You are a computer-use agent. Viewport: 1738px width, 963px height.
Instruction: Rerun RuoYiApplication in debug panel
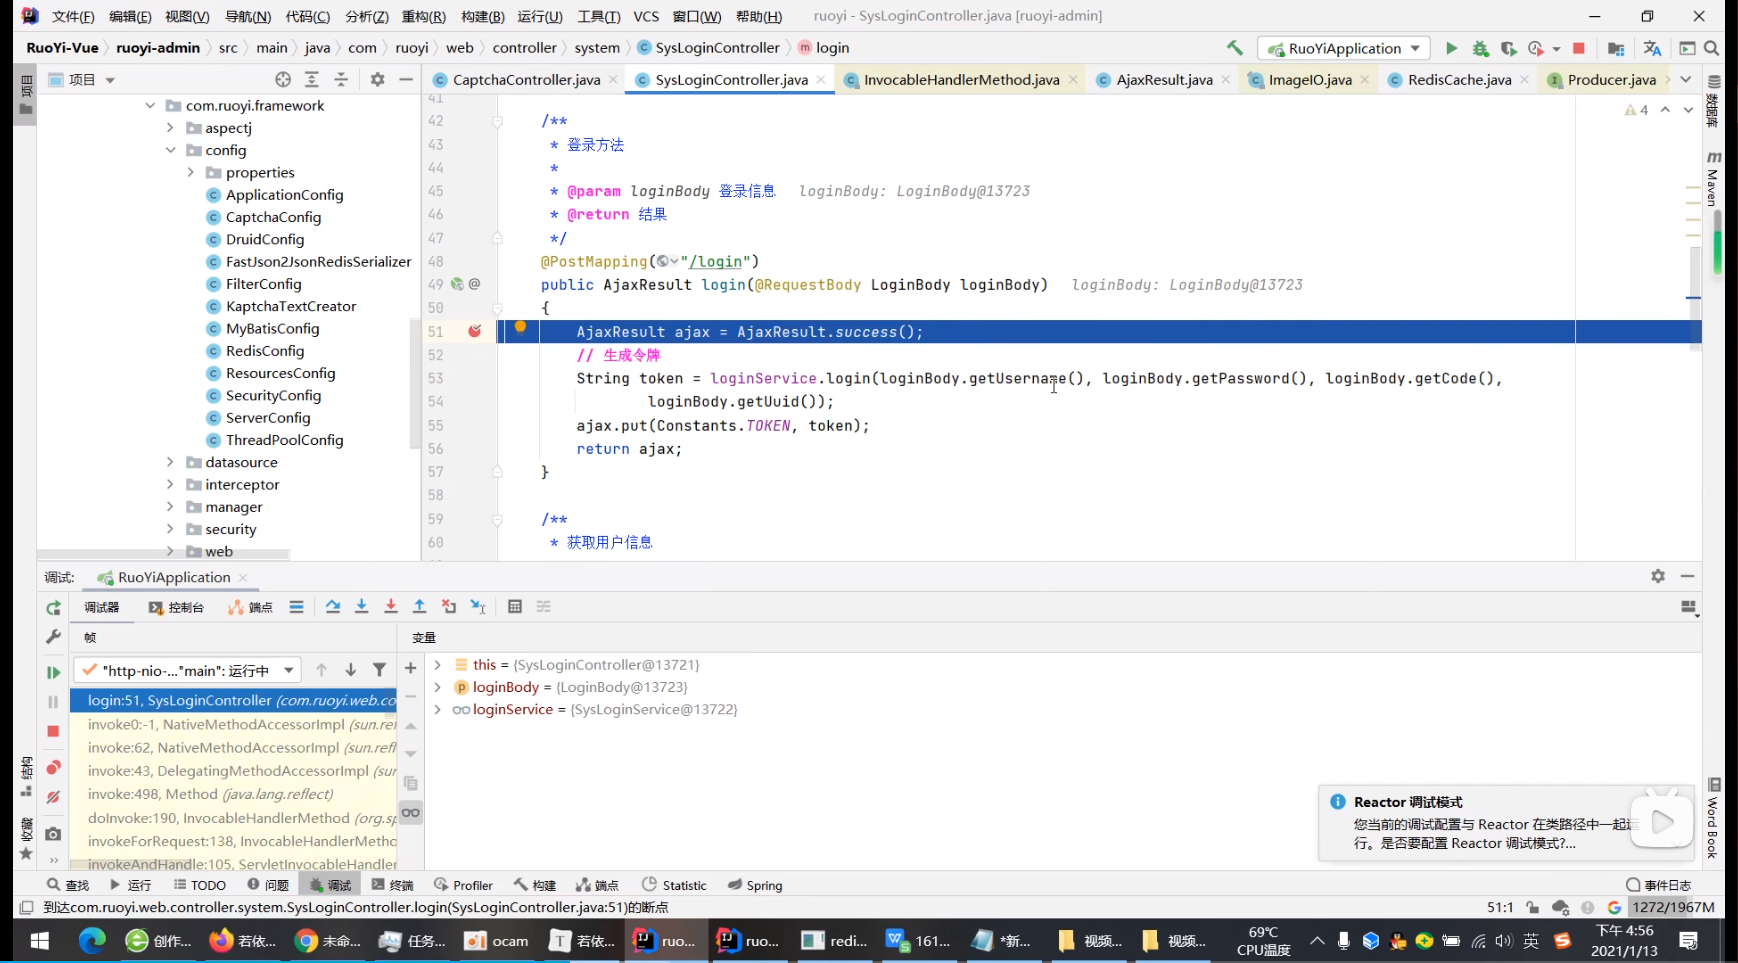click(x=53, y=608)
